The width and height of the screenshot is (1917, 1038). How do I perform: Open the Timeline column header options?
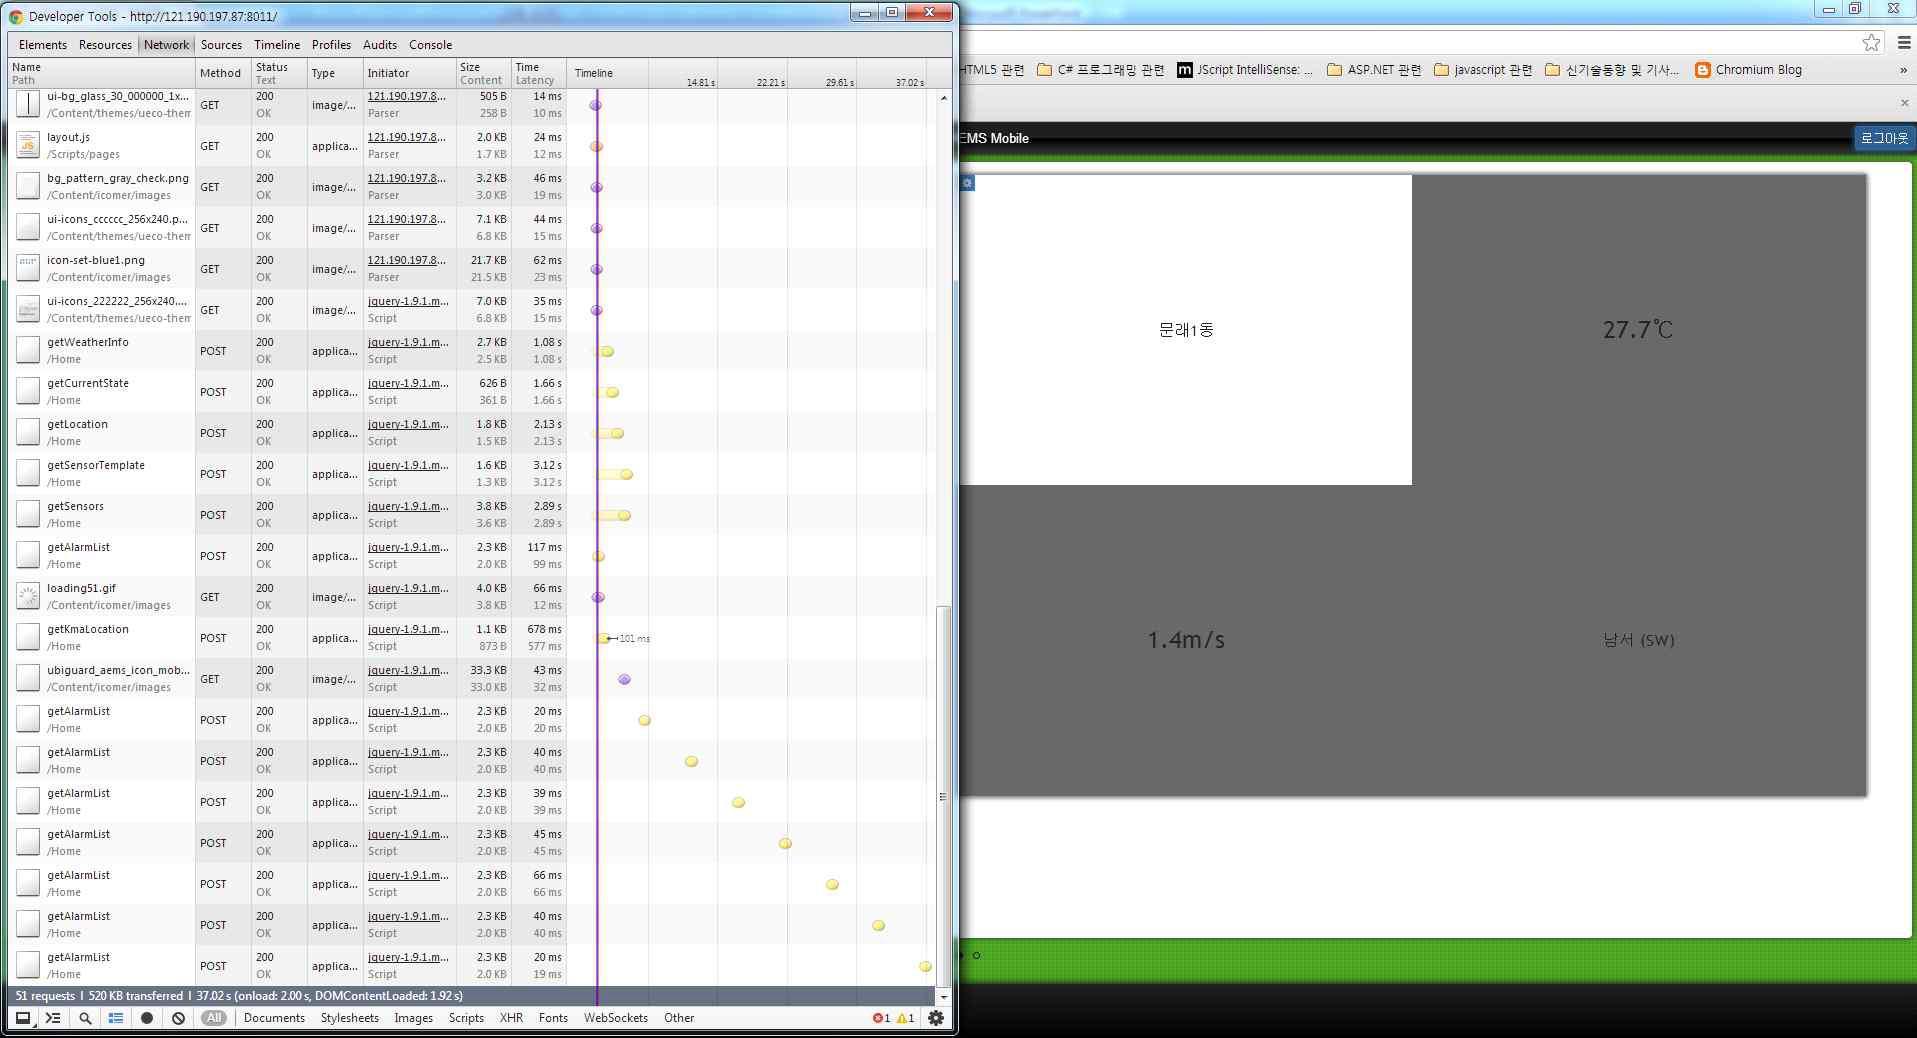(x=594, y=73)
